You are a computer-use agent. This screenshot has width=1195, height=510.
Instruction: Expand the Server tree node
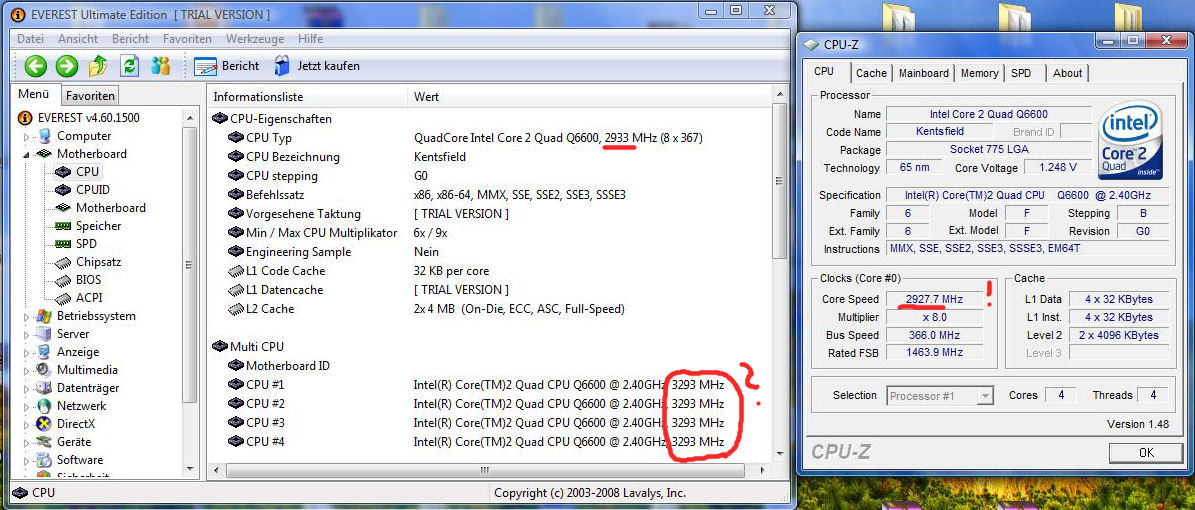(x=27, y=334)
